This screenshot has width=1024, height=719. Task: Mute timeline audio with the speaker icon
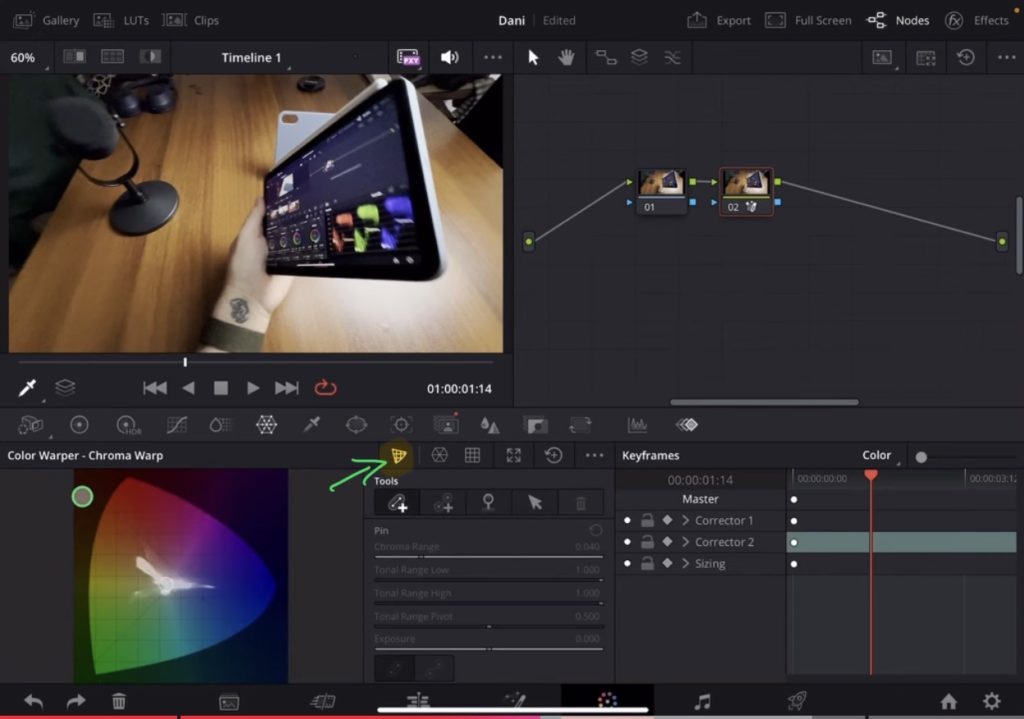click(449, 57)
